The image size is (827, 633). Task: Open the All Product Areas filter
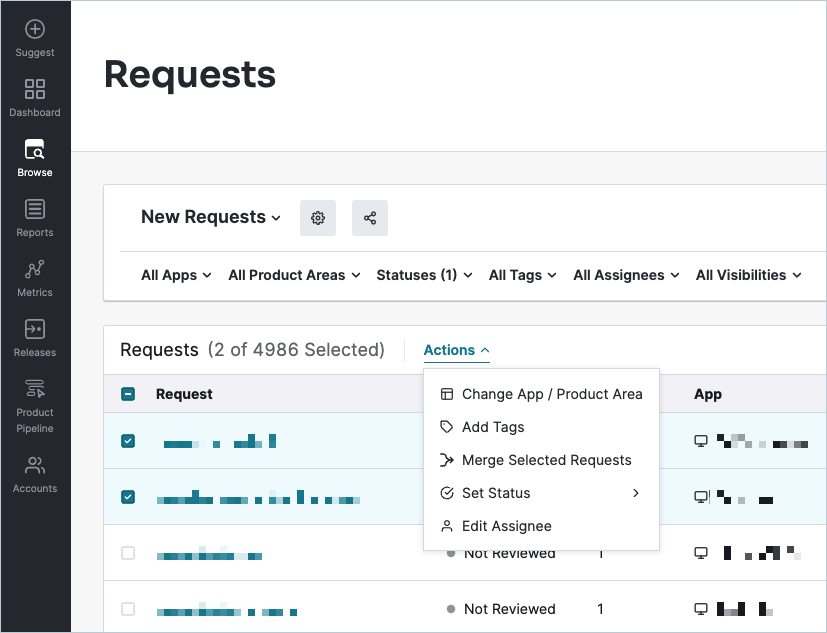click(294, 275)
